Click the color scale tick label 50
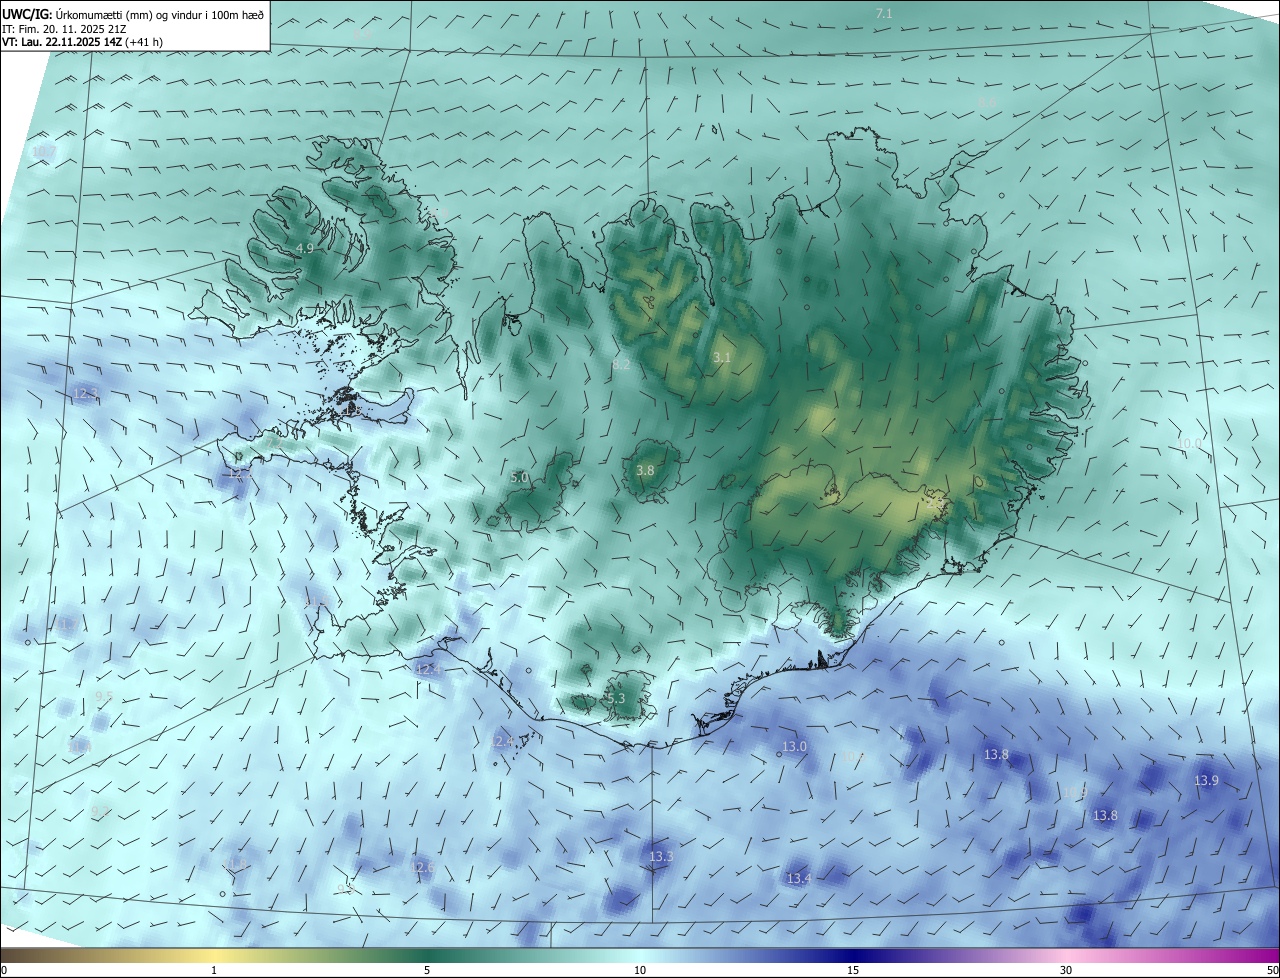This screenshot has width=1280, height=978. (1272, 970)
